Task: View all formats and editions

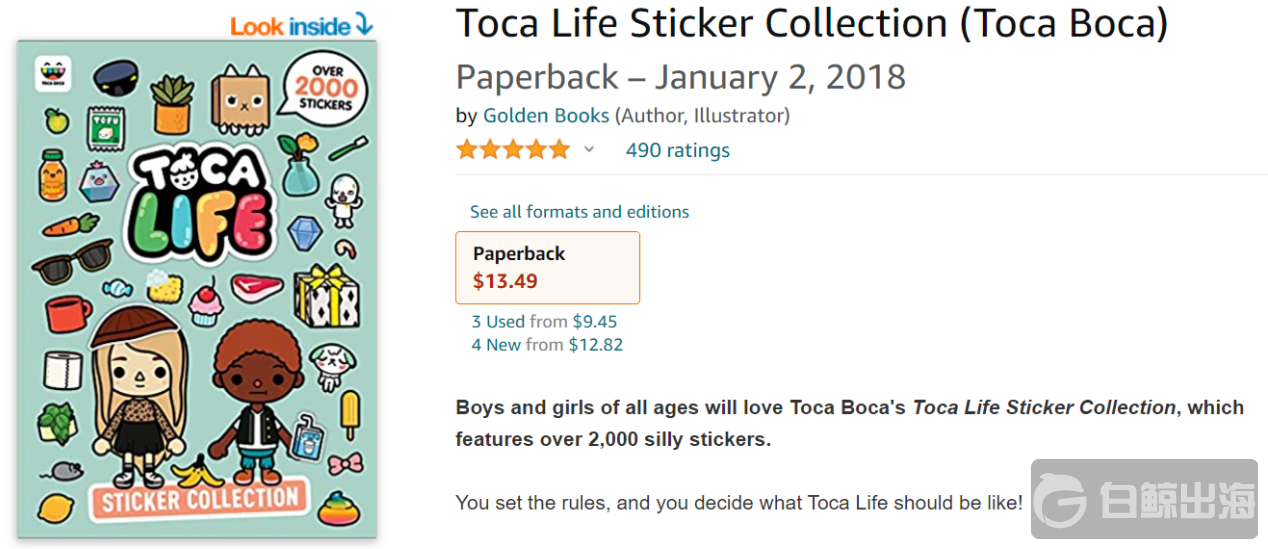Action: (x=579, y=212)
